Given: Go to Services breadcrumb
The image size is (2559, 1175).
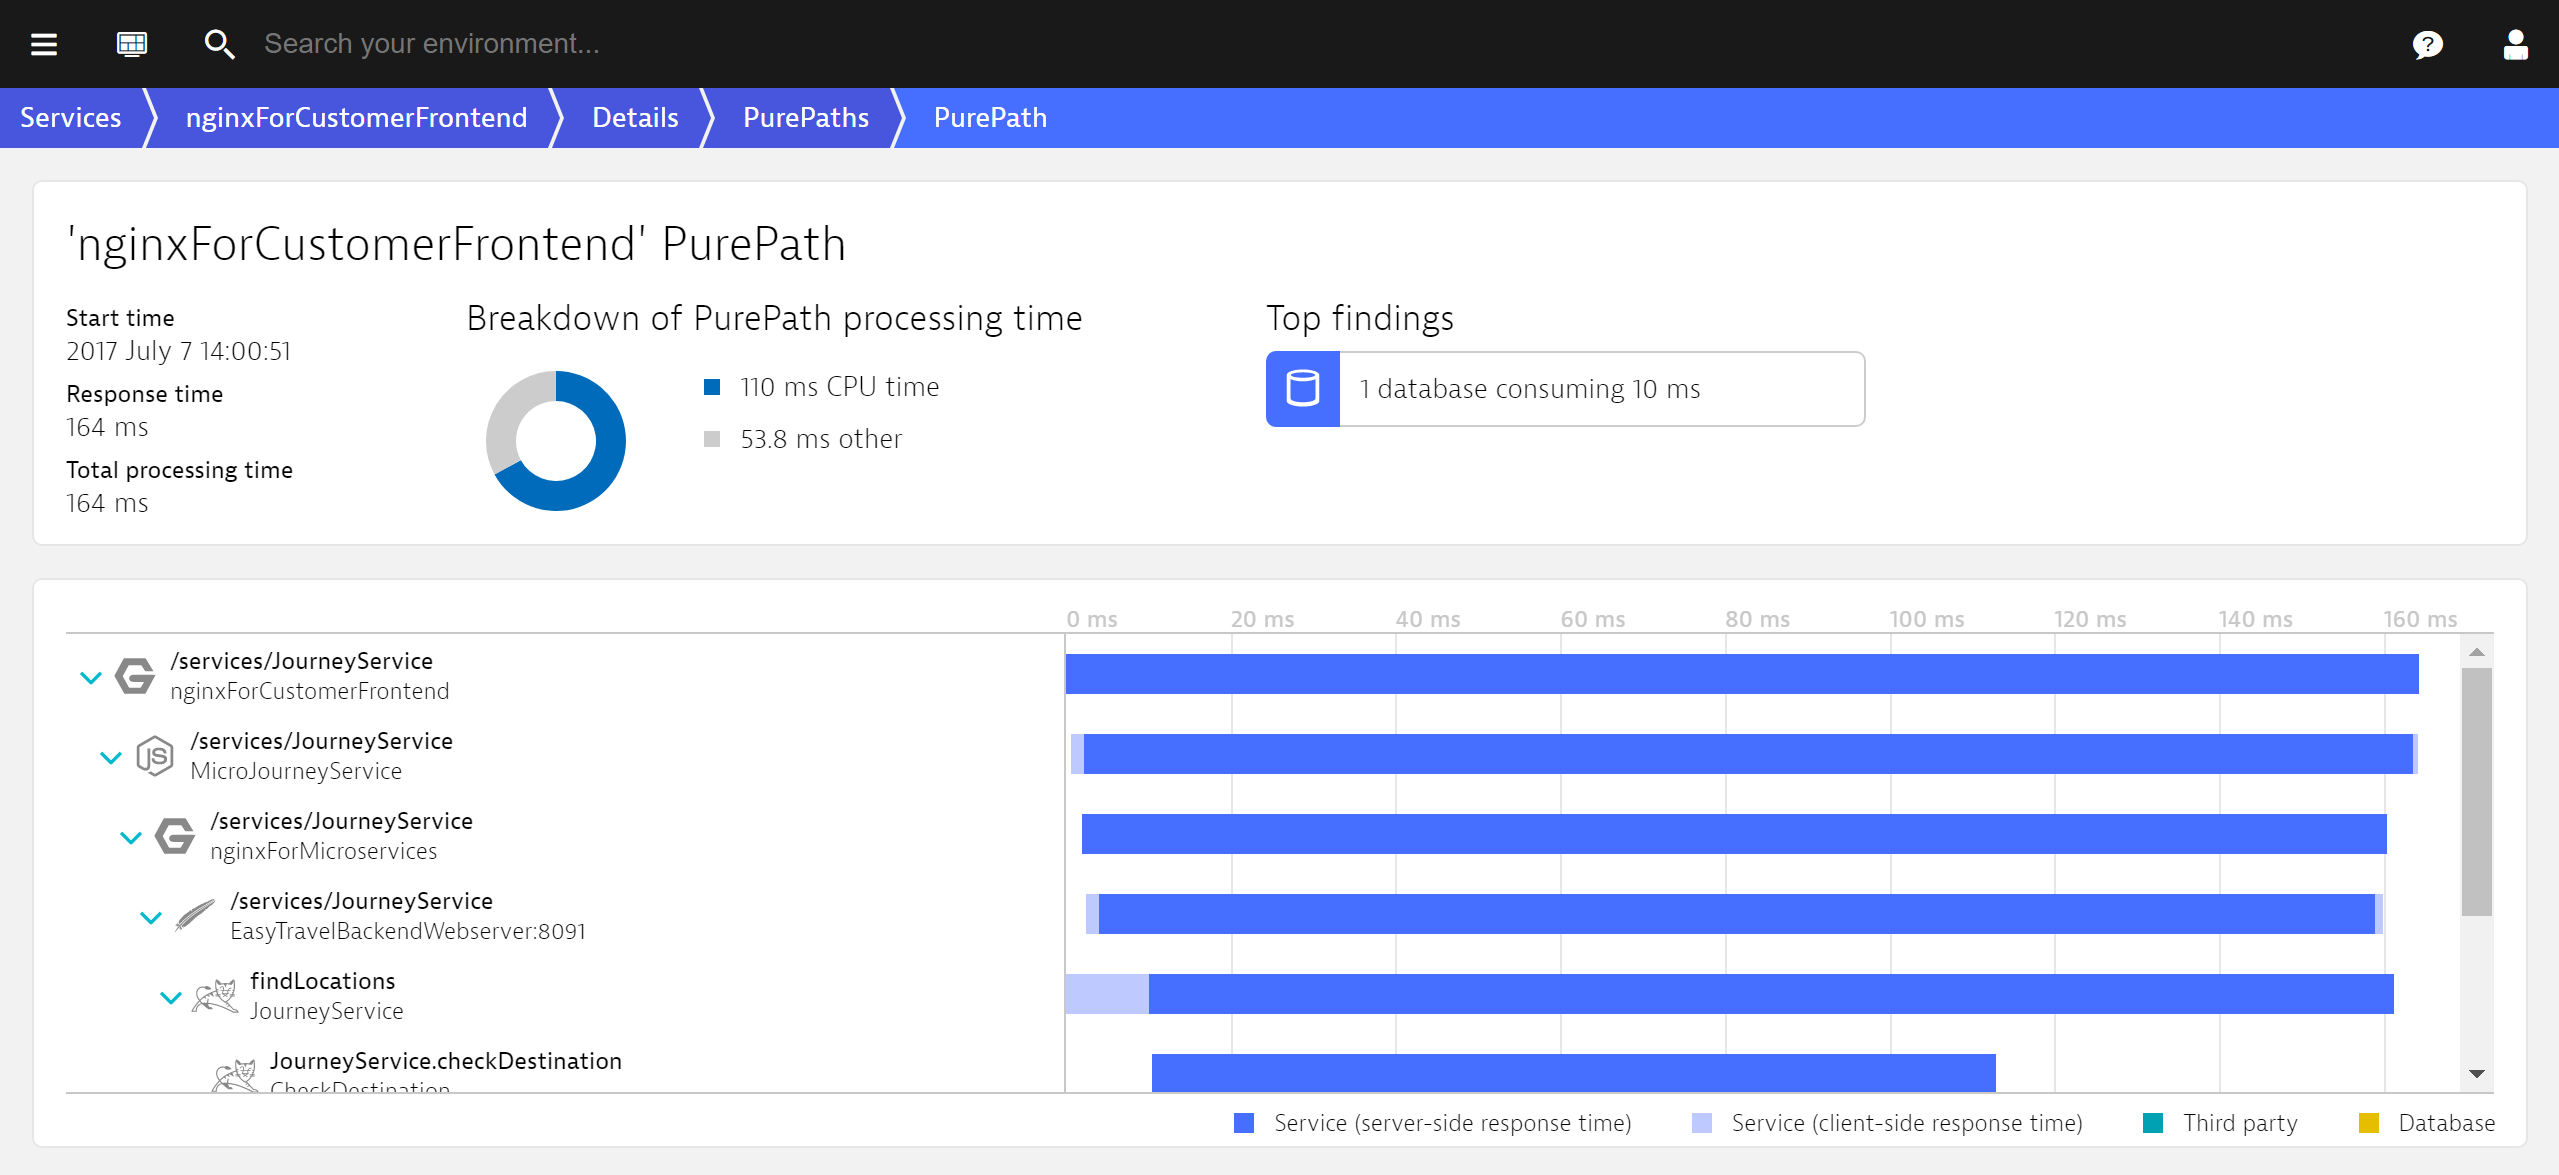Looking at the screenshot, I should tap(71, 118).
